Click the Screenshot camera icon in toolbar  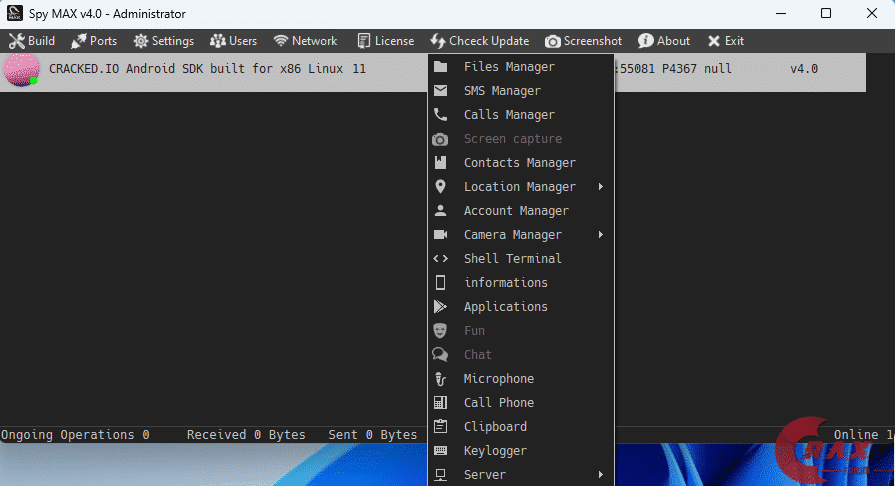(x=553, y=41)
